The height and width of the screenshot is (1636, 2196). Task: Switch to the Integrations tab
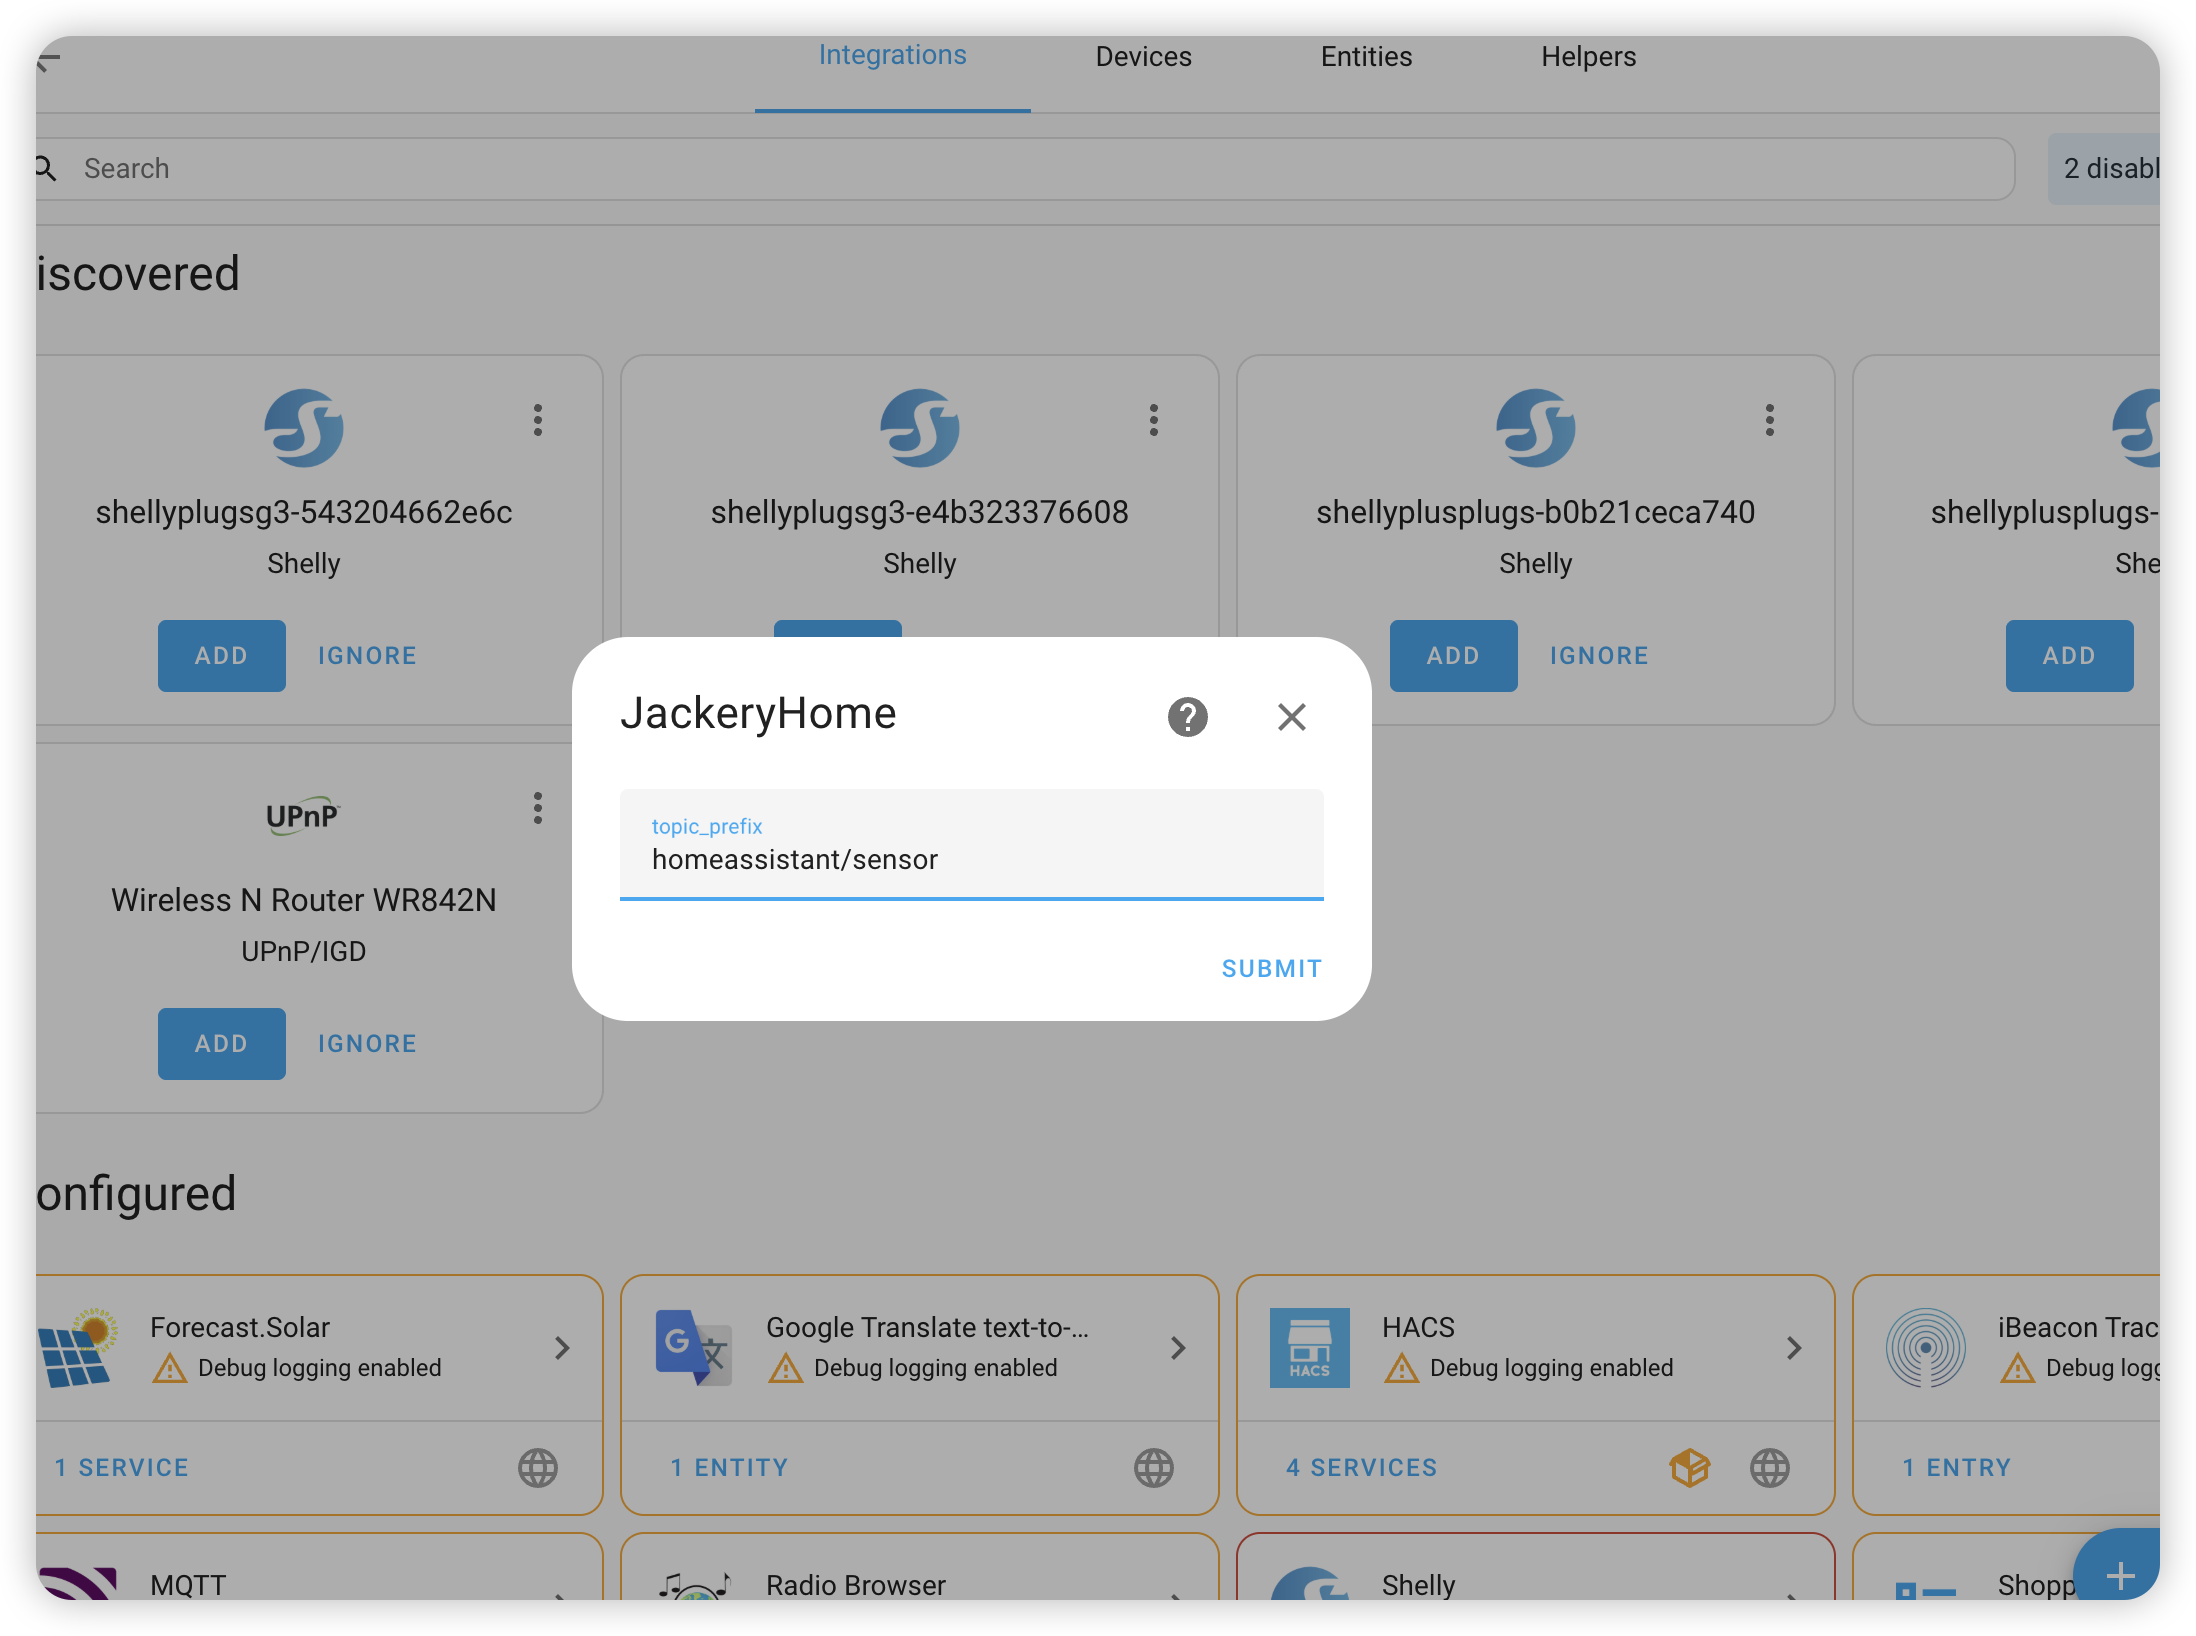[x=893, y=56]
